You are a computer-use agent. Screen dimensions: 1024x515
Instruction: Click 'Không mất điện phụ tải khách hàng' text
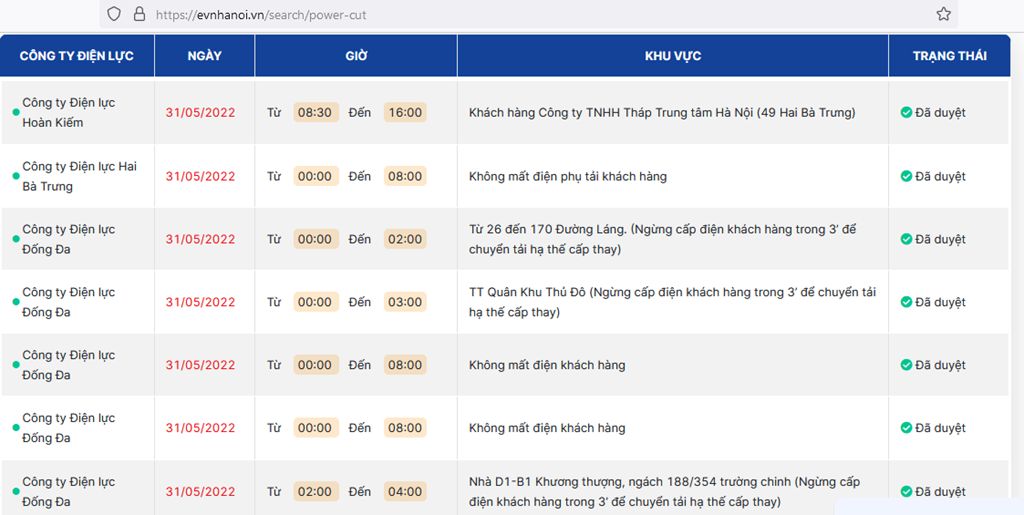[568, 176]
